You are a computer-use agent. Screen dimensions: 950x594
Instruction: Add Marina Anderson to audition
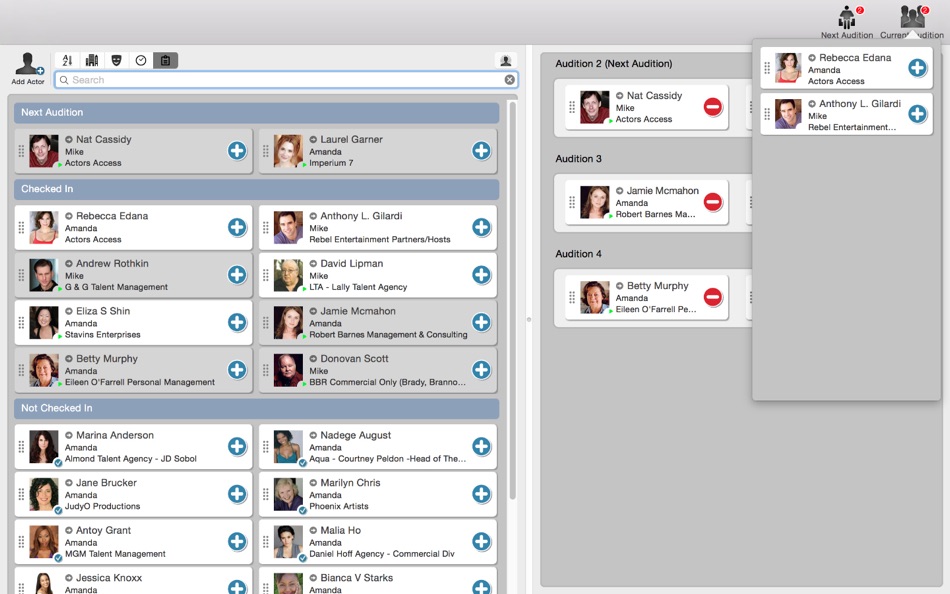coord(237,447)
